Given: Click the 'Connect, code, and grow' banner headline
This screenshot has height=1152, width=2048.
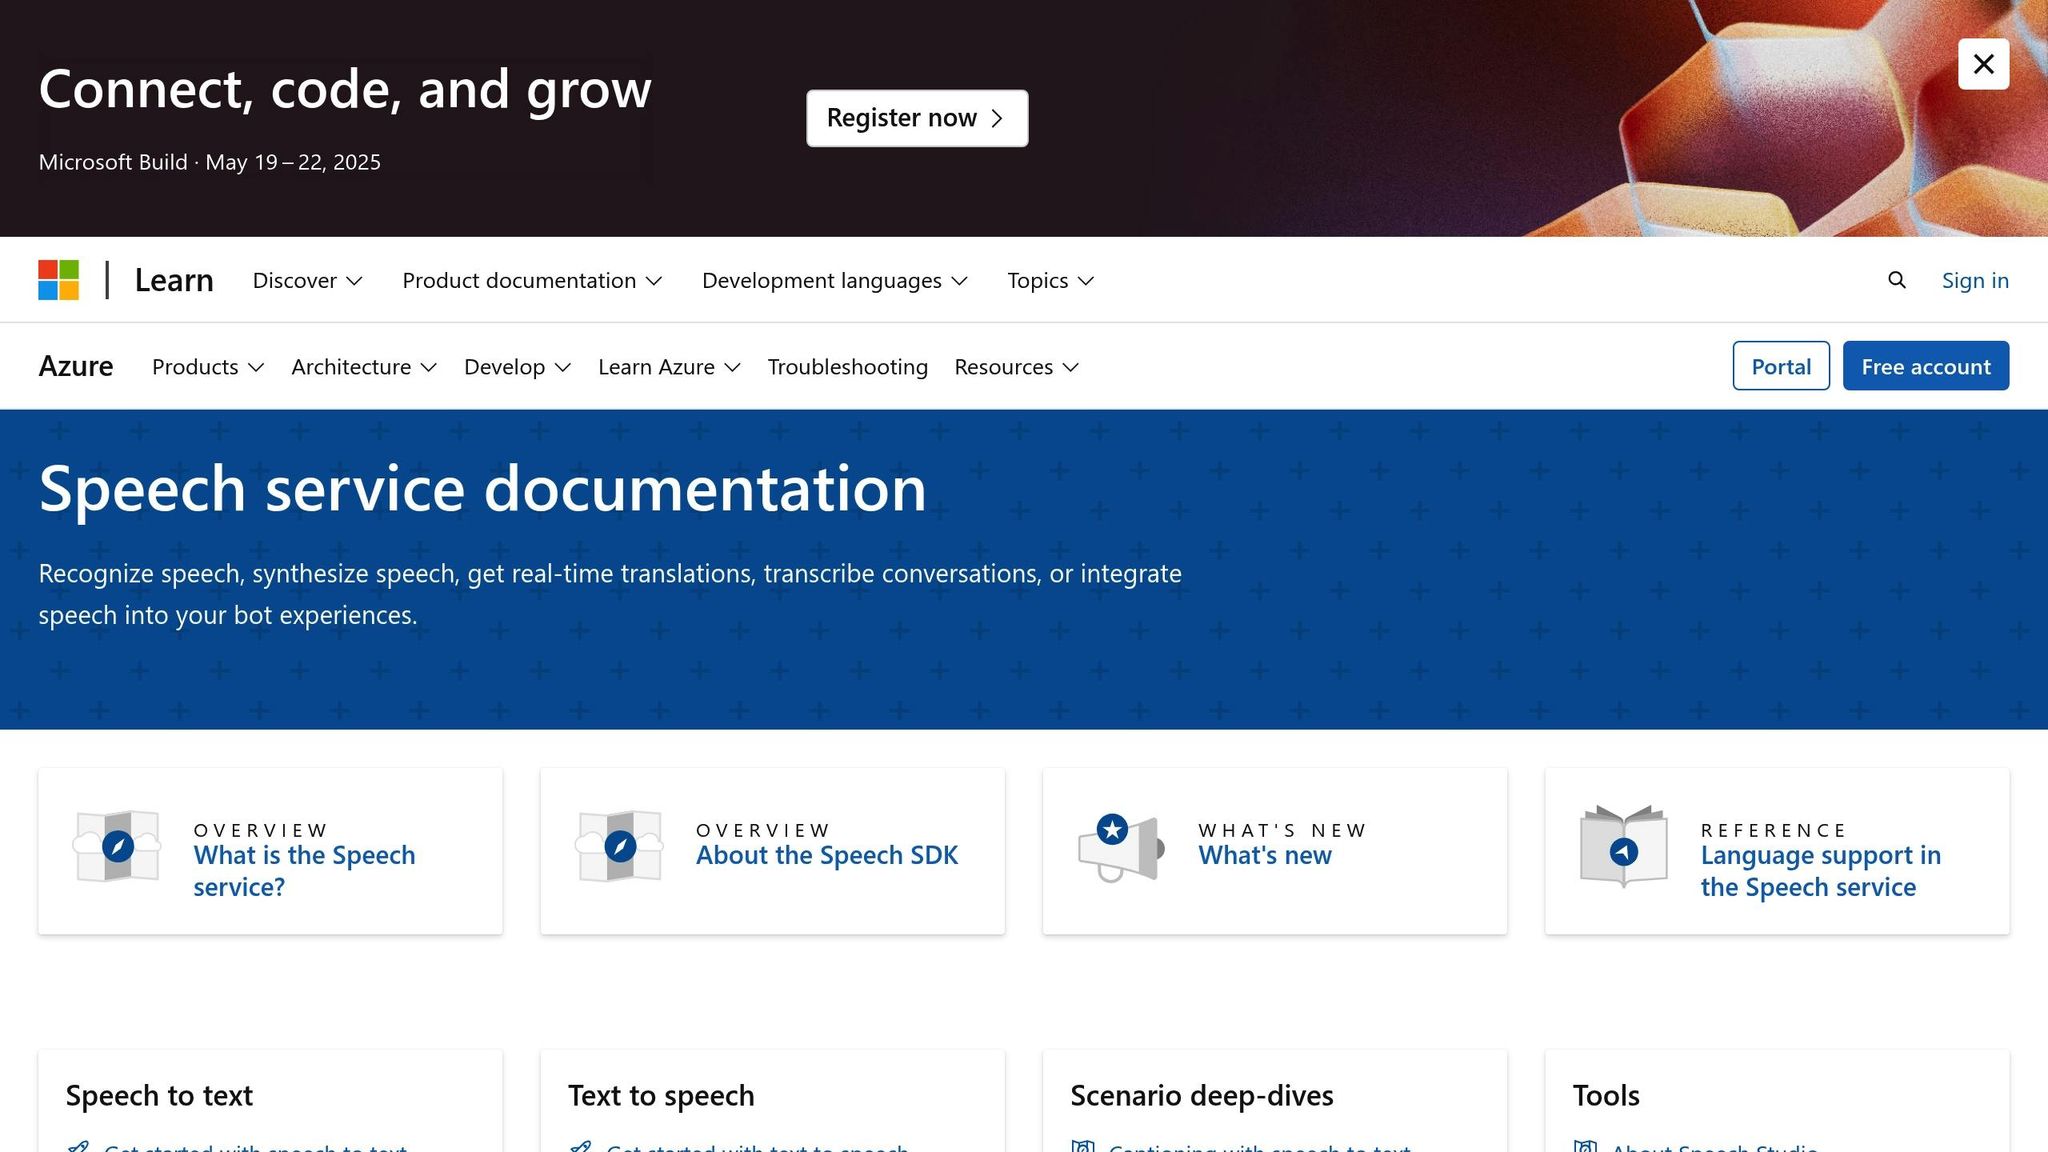Looking at the screenshot, I should pyautogui.click(x=345, y=90).
